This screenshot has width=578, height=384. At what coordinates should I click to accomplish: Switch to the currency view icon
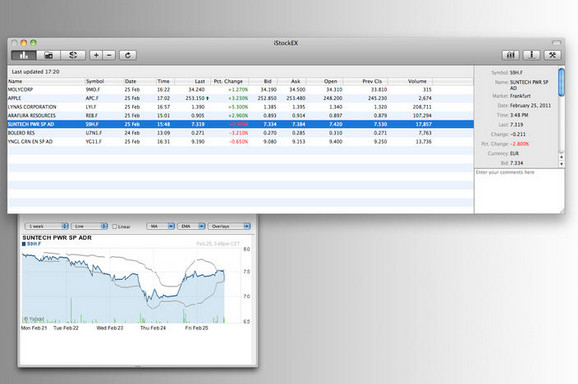coord(73,55)
